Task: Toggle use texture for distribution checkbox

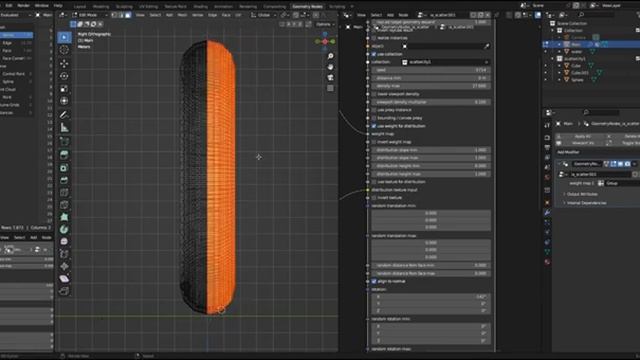Action: pyautogui.click(x=374, y=182)
